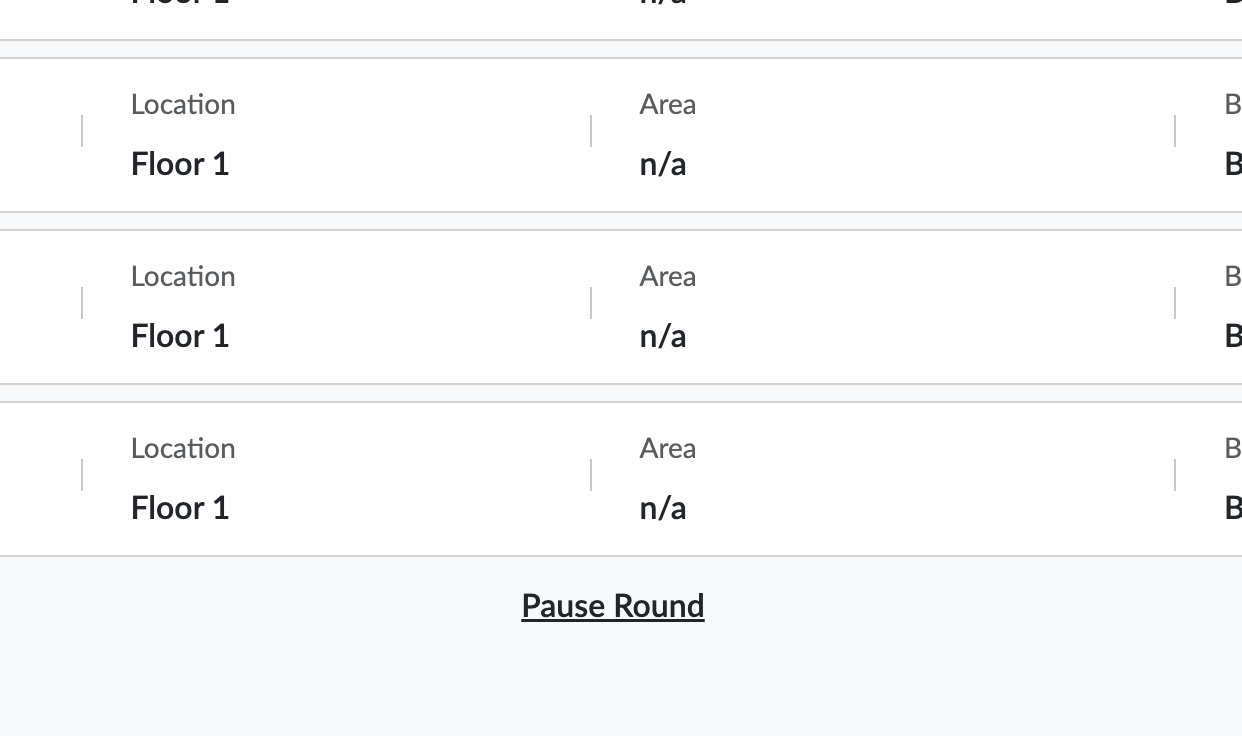Click the Location label in the bottom row
The height and width of the screenshot is (736, 1242).
click(183, 449)
